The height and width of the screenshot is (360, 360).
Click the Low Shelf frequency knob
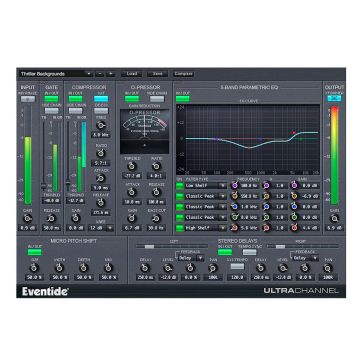click(235, 185)
